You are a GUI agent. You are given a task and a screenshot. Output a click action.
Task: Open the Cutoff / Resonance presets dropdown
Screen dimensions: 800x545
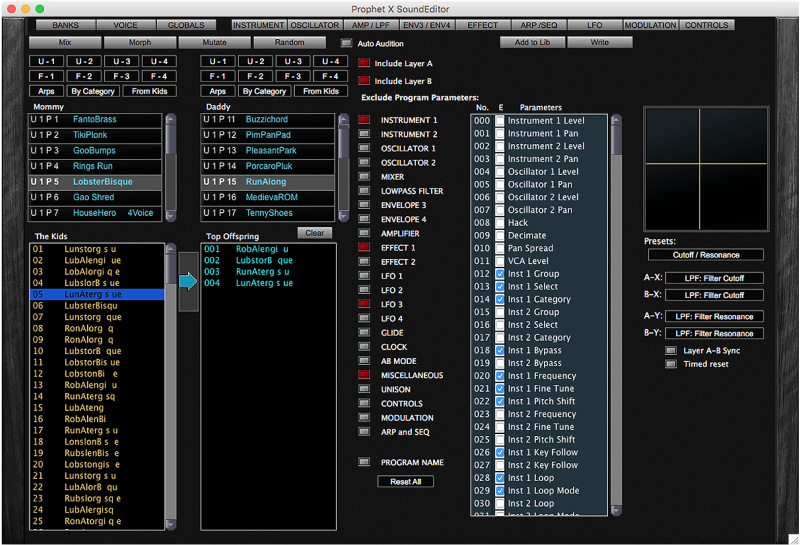pos(704,255)
